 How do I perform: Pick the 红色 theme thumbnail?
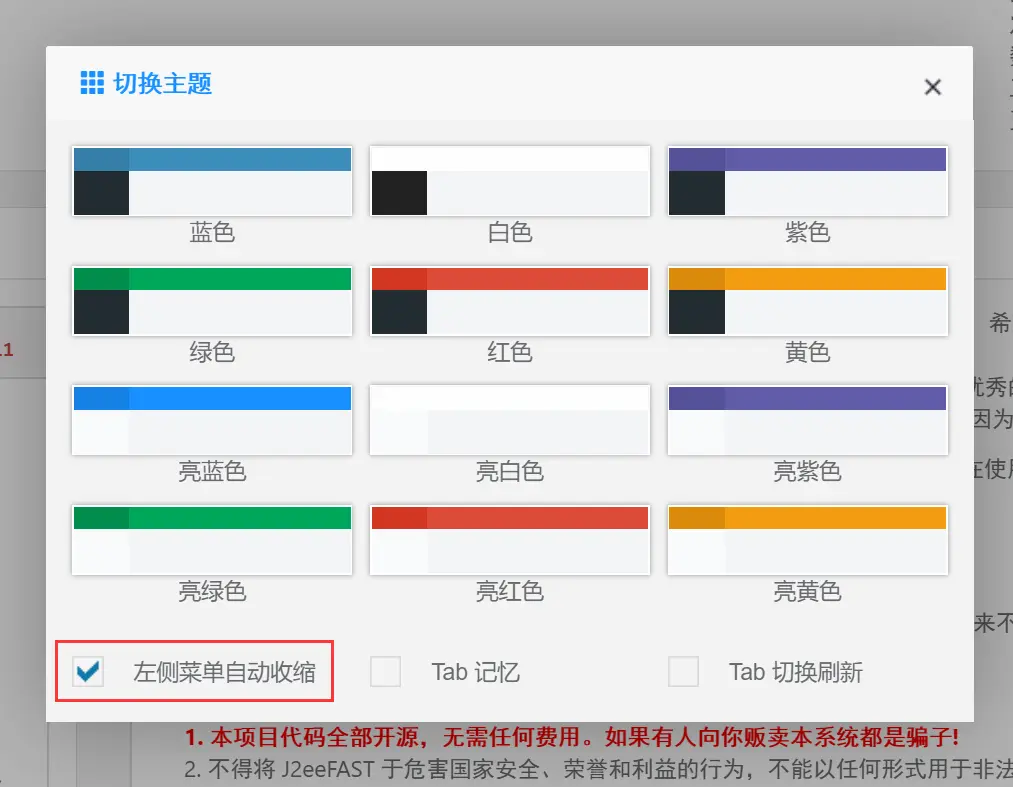[x=510, y=300]
